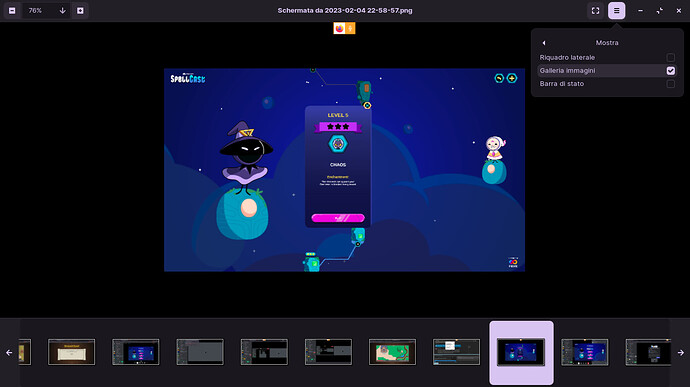Enable the Riquadro laterale checkbox

[671, 57]
